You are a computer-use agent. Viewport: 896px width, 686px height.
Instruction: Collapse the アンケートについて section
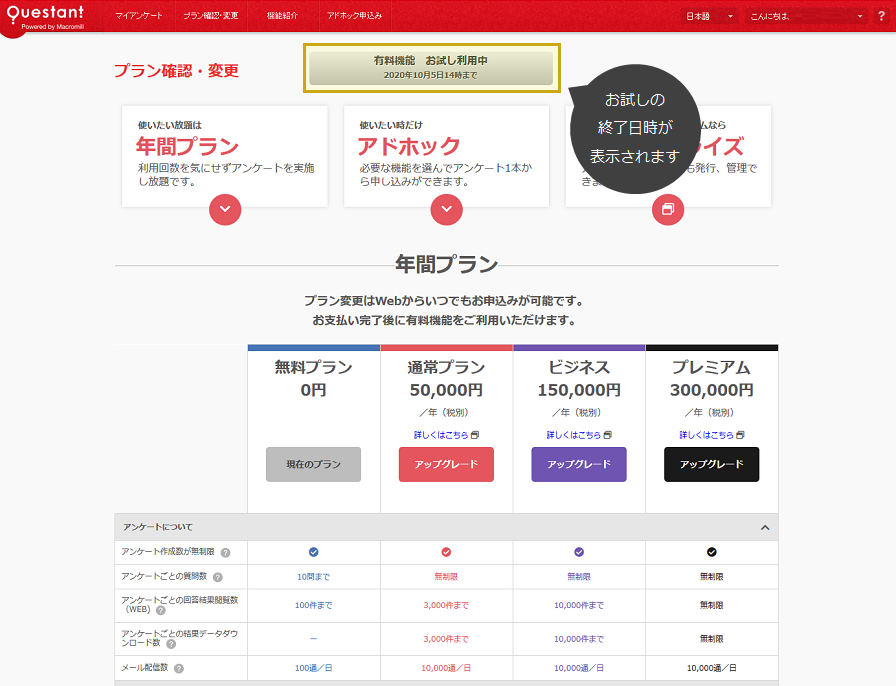click(765, 527)
